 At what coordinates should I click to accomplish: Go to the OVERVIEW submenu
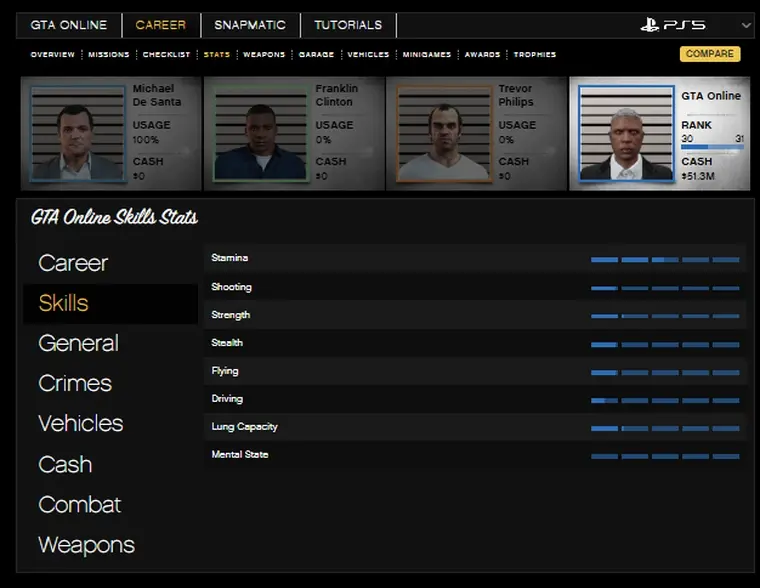[53, 54]
